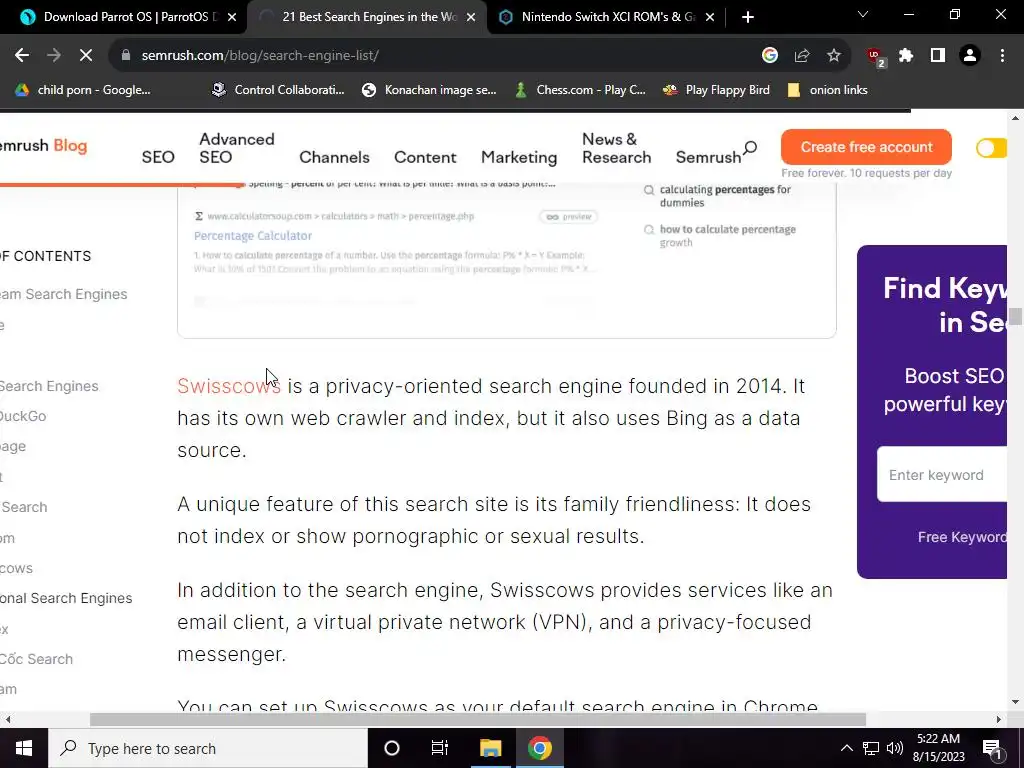The width and height of the screenshot is (1024, 768).
Task: Open the SEO menu item
Action: (x=158, y=157)
